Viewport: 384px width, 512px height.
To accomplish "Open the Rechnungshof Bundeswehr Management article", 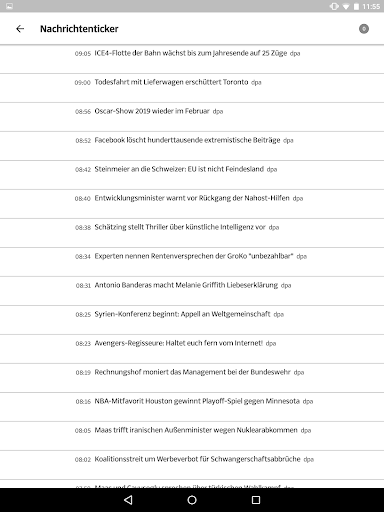I will tap(192, 378).
